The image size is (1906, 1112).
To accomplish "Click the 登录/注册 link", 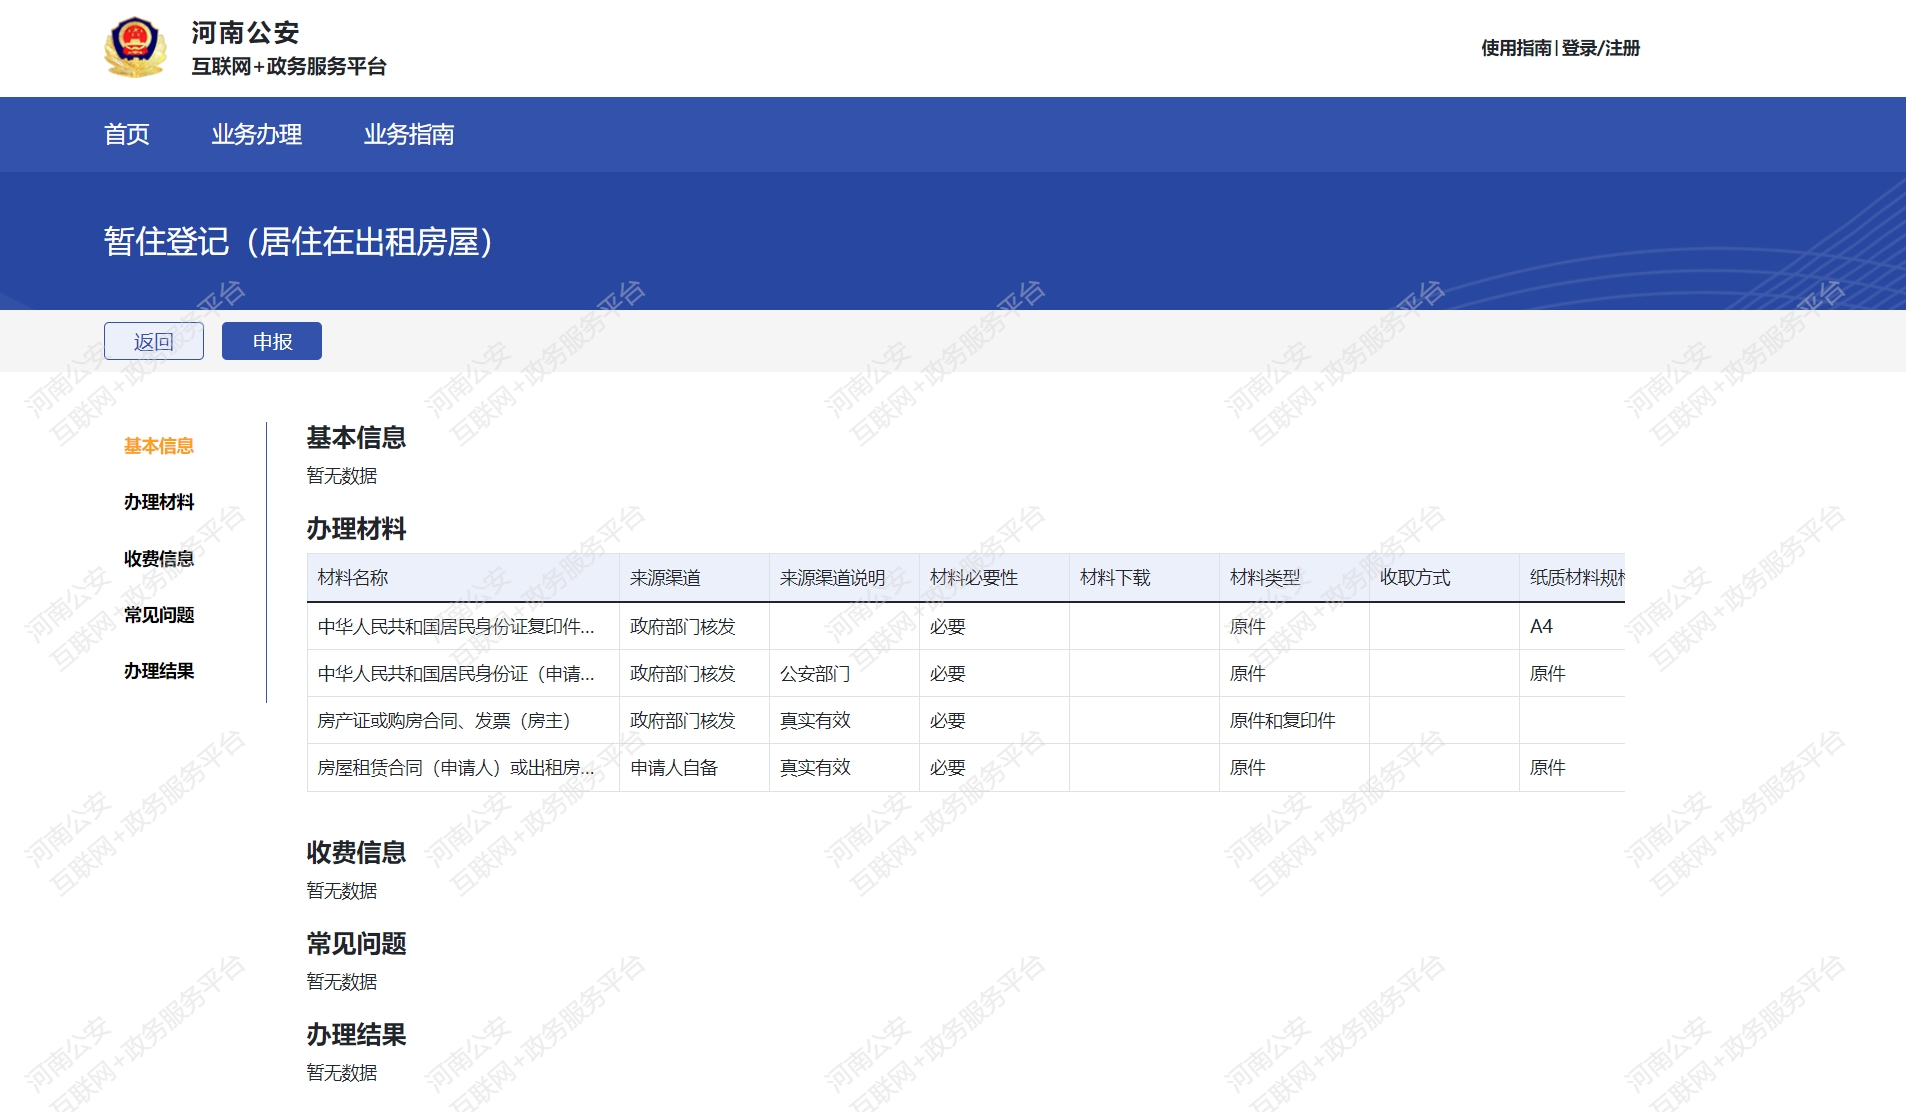I will point(1600,48).
